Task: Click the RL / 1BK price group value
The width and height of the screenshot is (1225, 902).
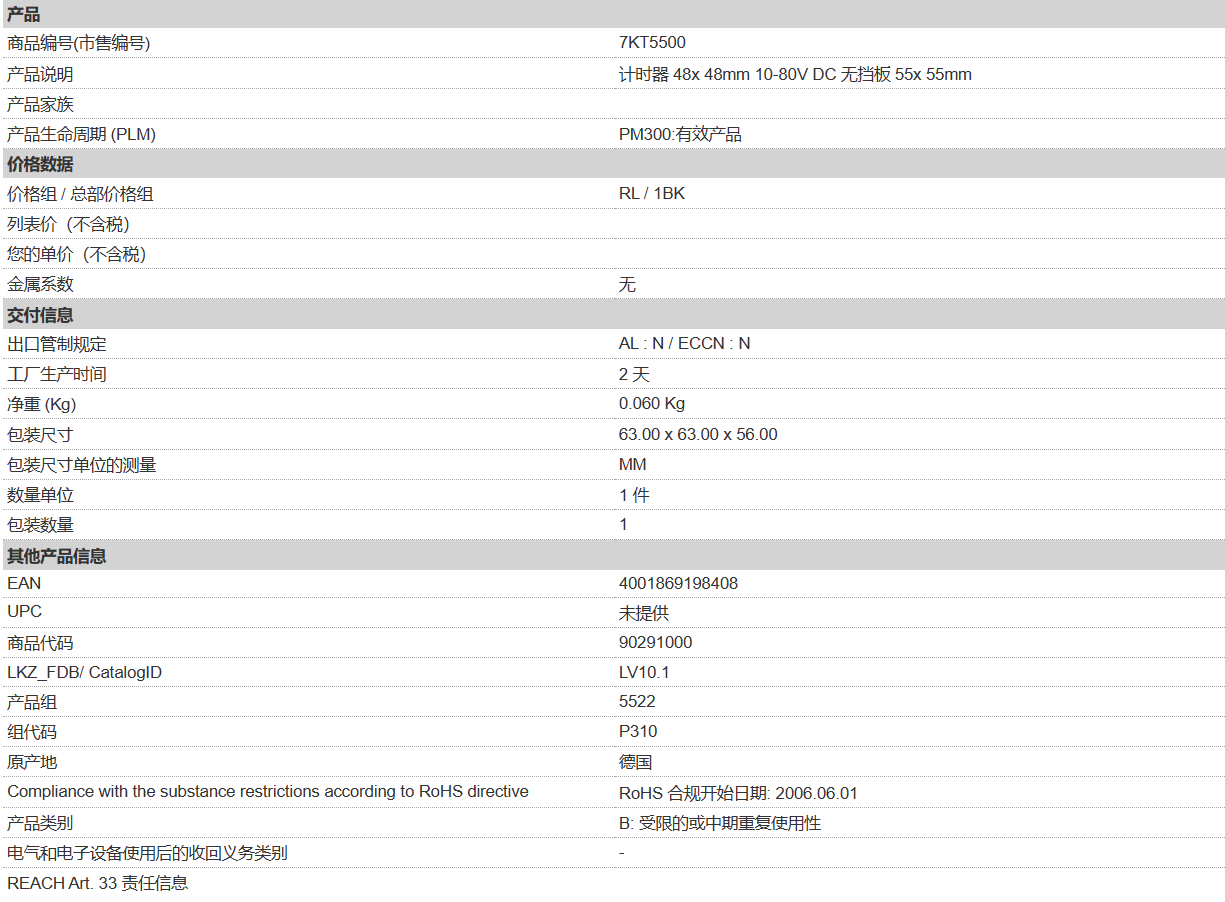Action: [x=652, y=193]
